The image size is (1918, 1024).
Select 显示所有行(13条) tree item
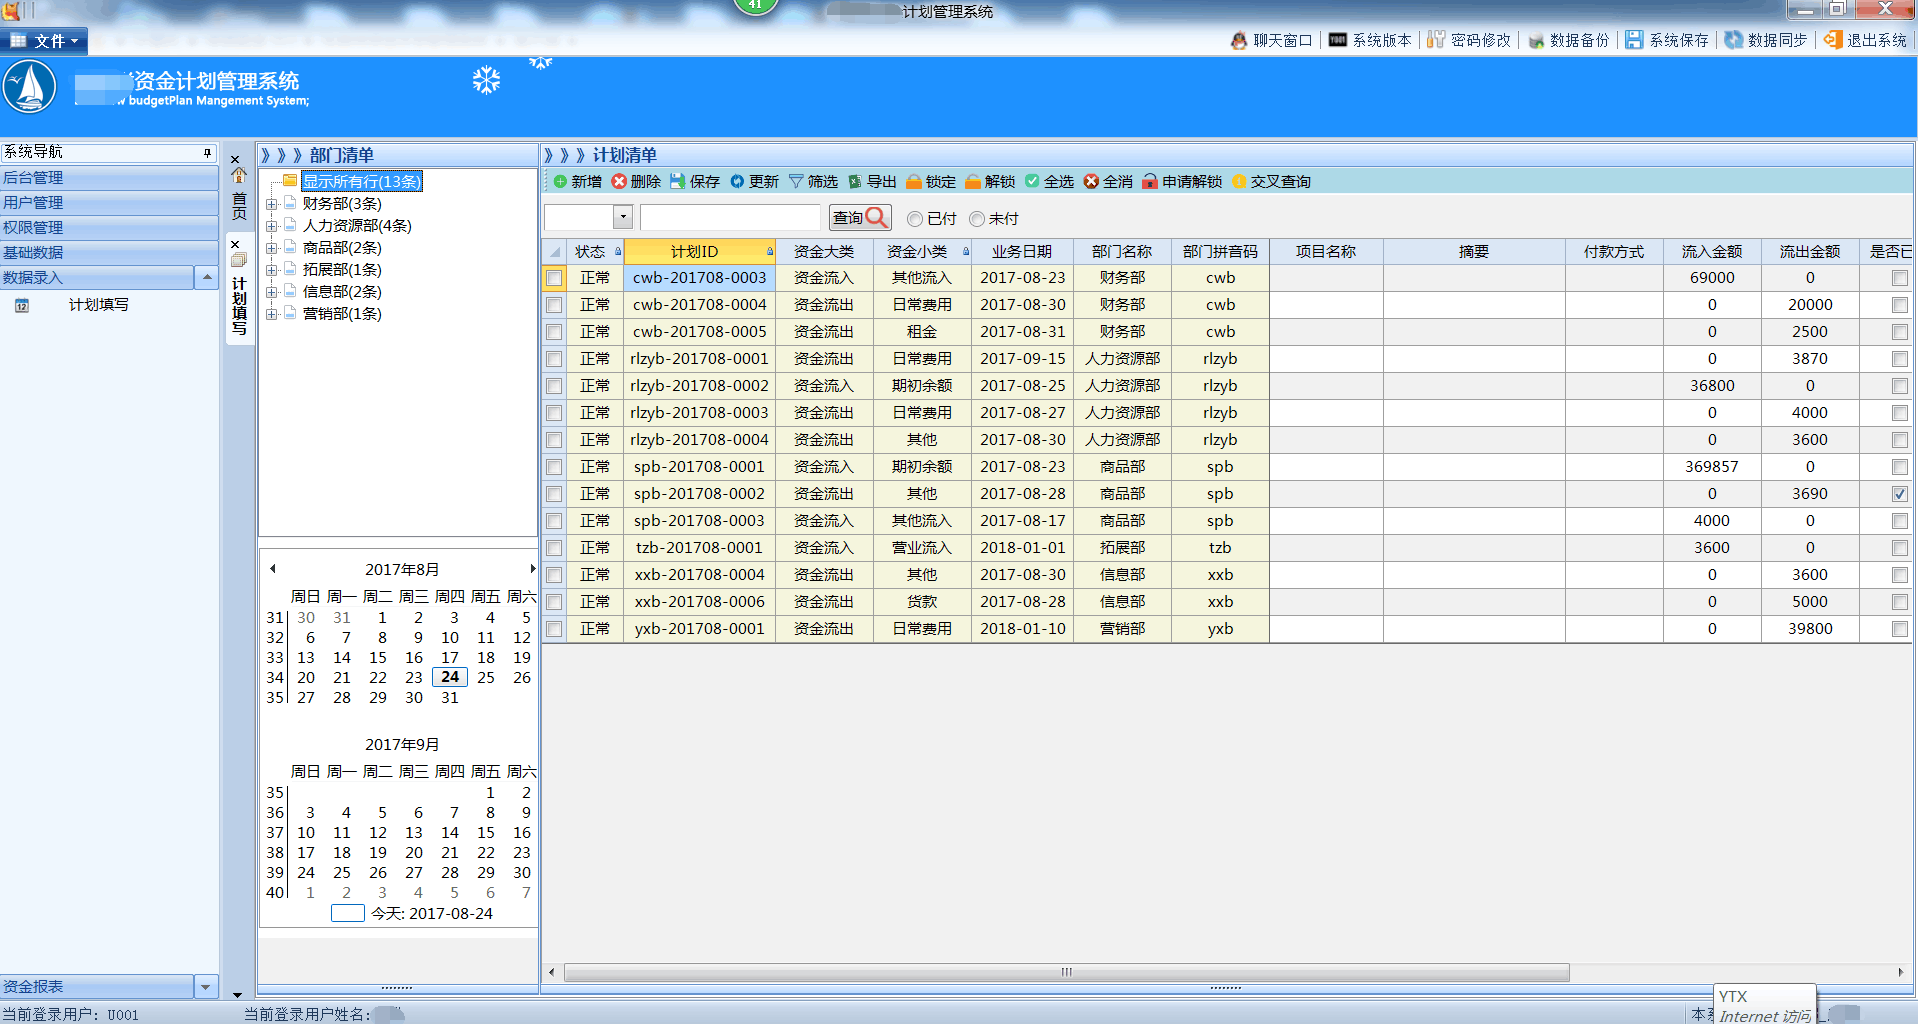pos(362,182)
